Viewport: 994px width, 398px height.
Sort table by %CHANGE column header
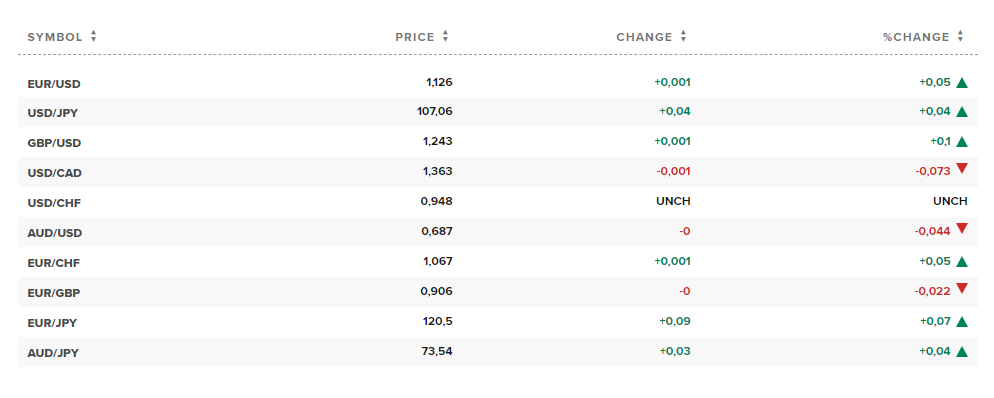[916, 37]
